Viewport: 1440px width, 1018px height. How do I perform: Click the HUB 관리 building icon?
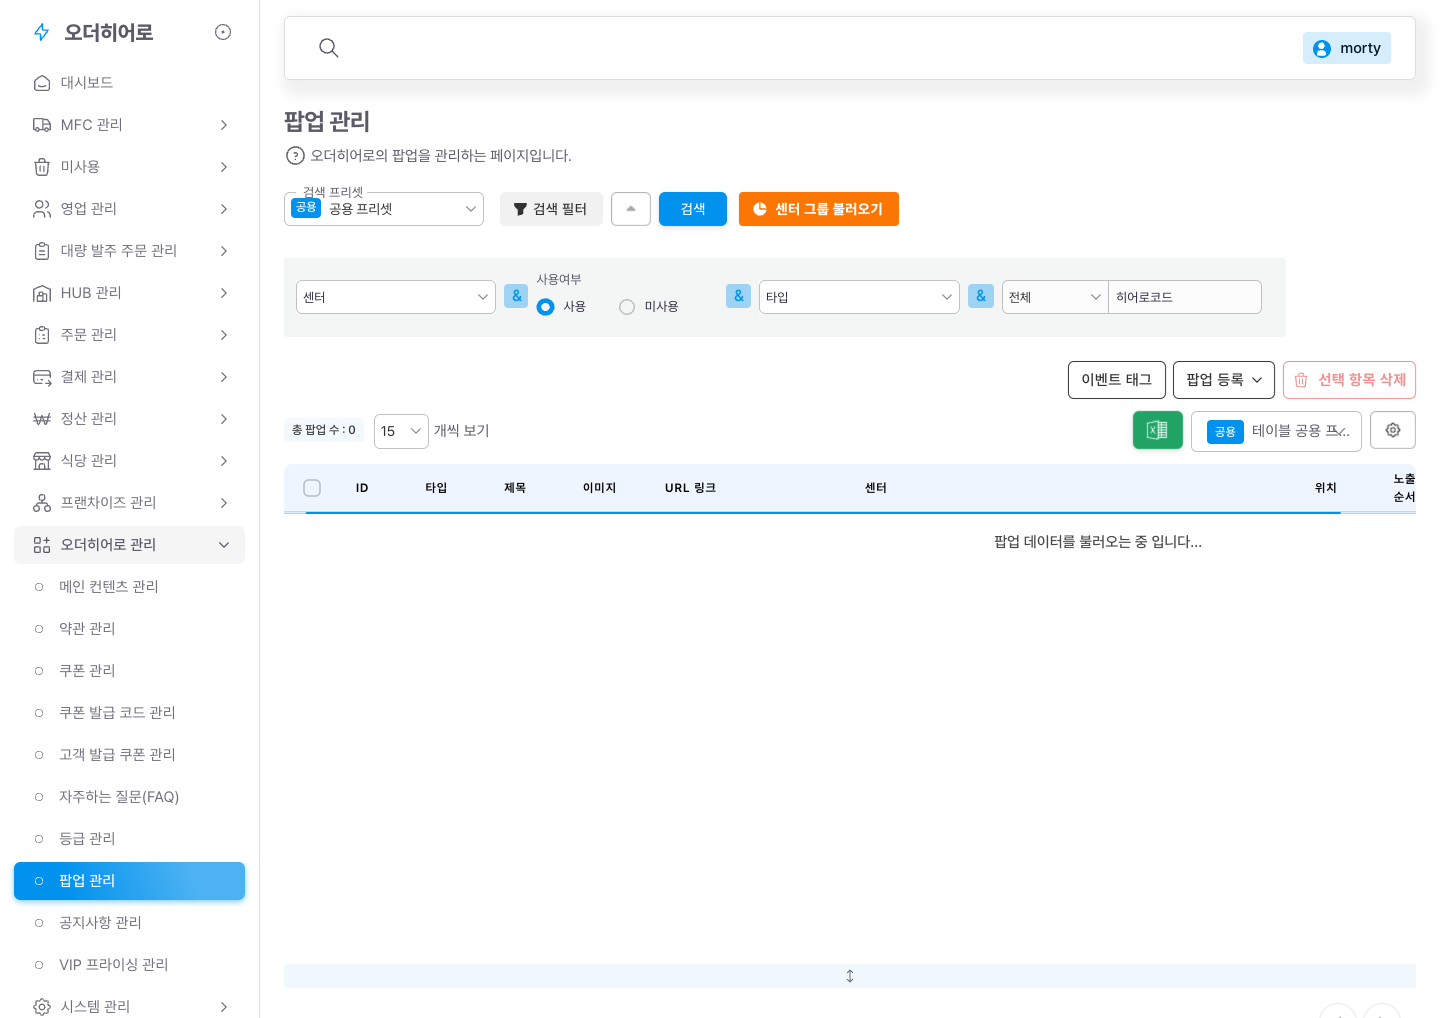42,293
